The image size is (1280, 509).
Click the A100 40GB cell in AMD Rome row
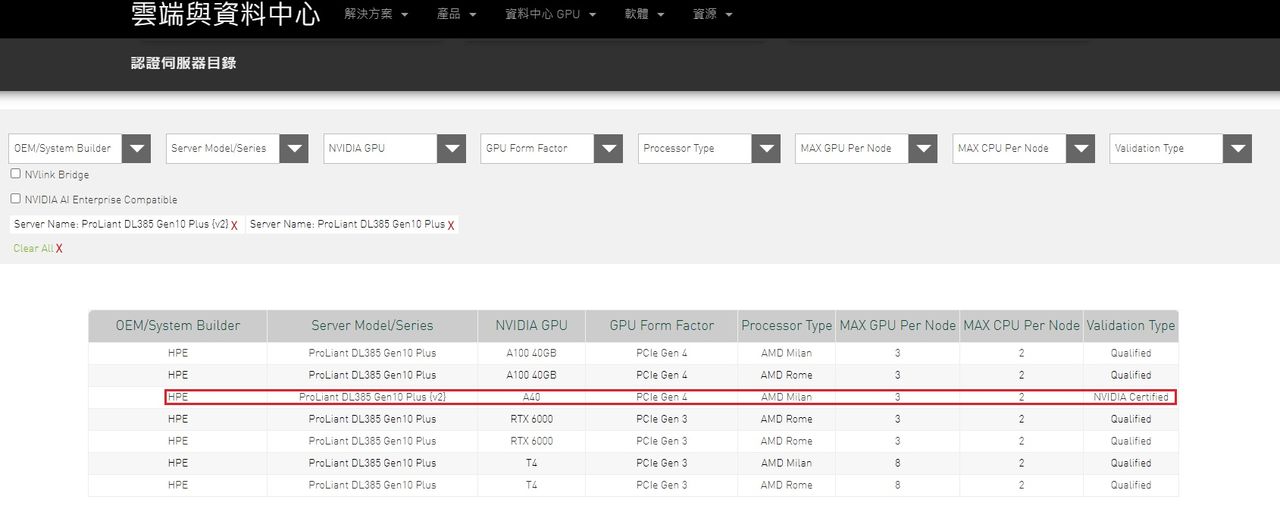pos(531,375)
